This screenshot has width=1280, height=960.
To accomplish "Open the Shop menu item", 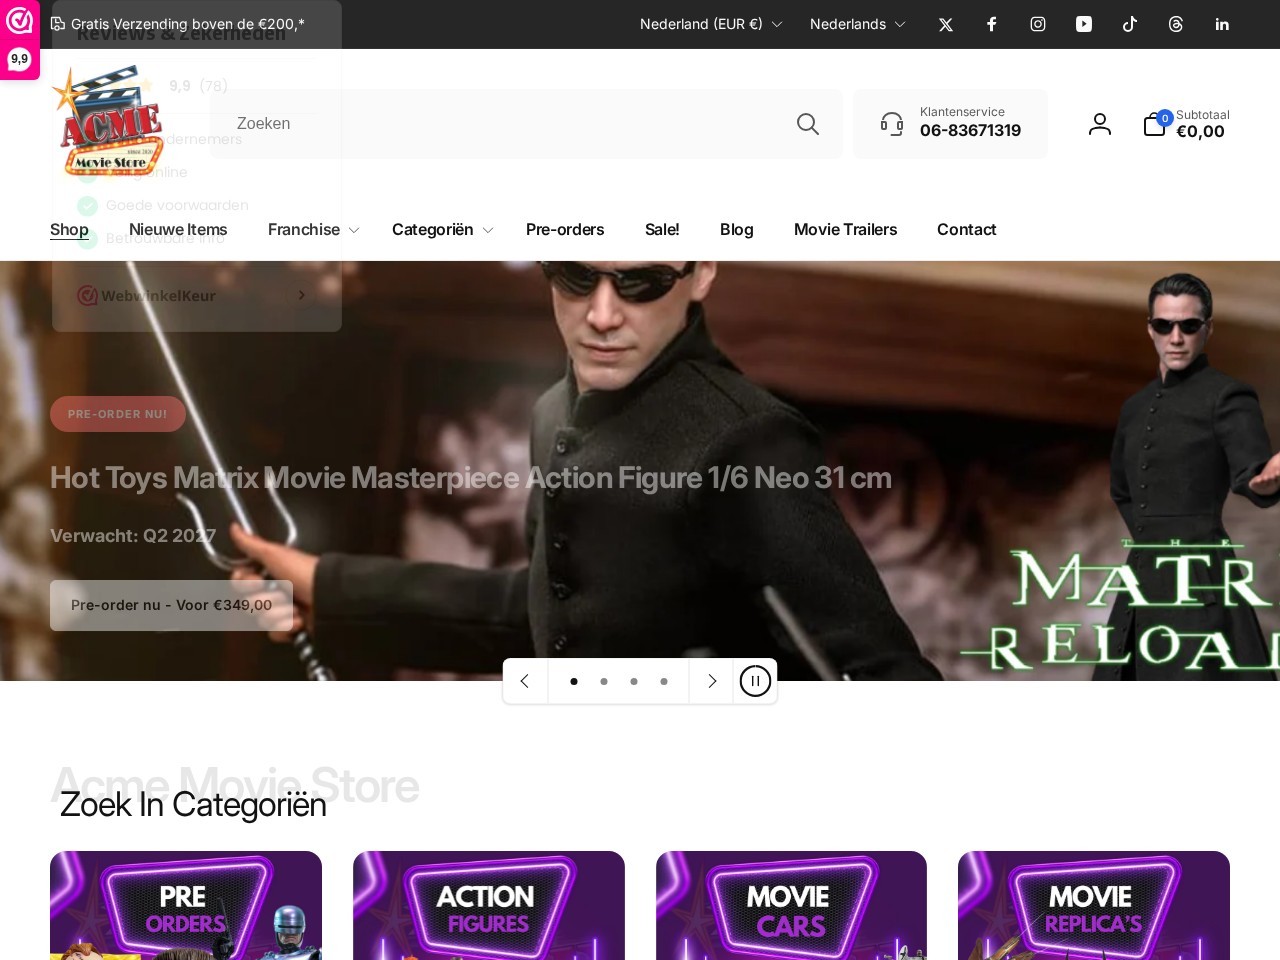I will [x=69, y=229].
